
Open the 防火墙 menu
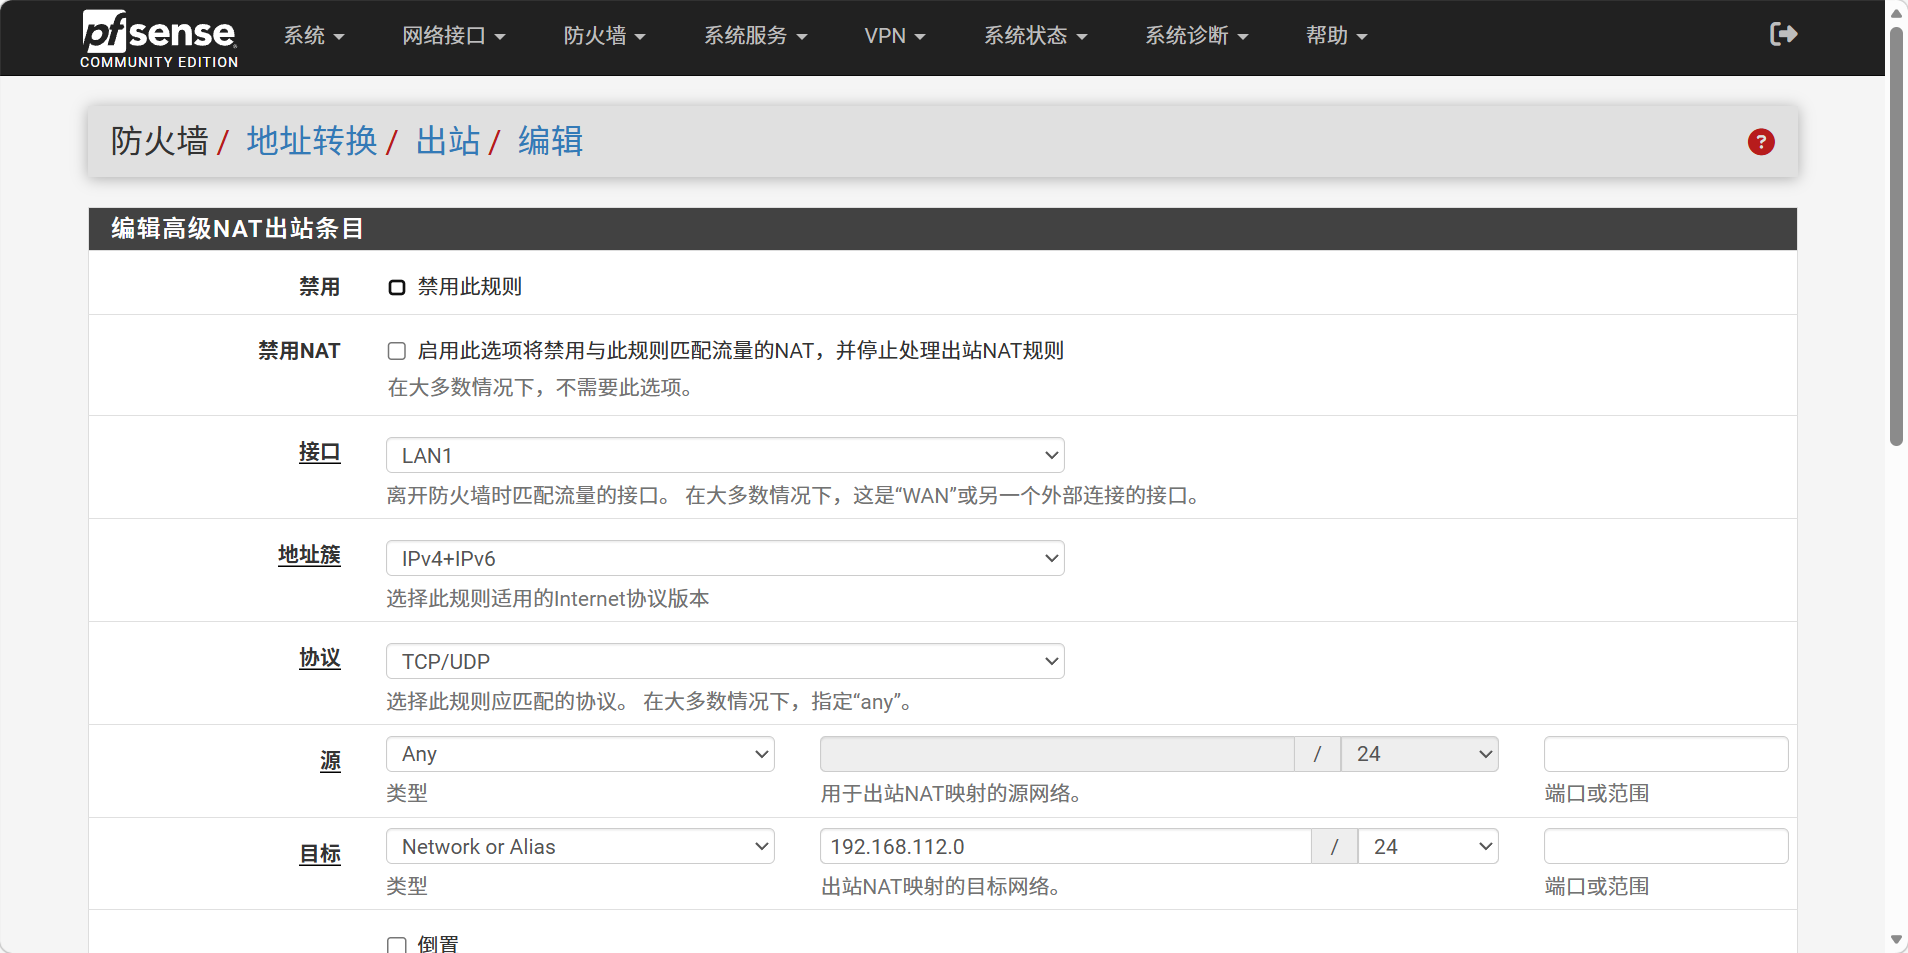[604, 36]
